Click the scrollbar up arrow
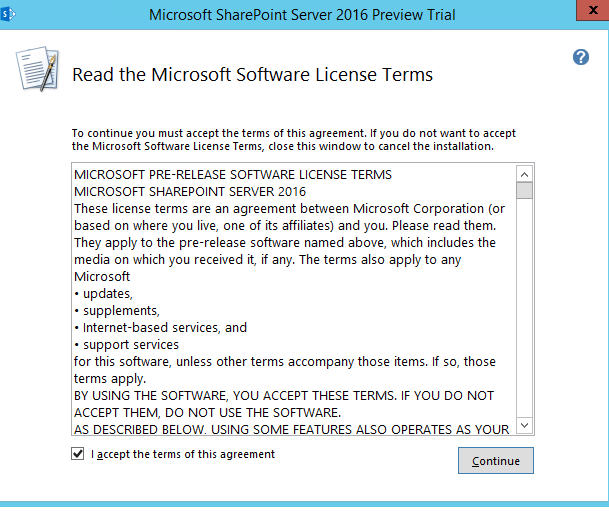Viewport: 609px width, 511px height. coord(524,174)
